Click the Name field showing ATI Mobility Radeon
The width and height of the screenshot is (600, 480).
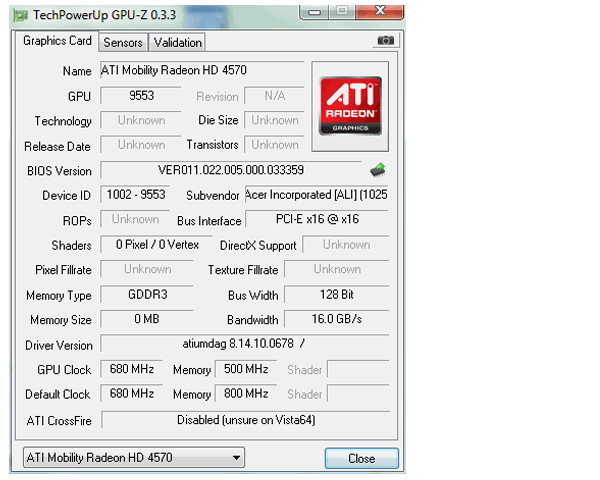(202, 70)
